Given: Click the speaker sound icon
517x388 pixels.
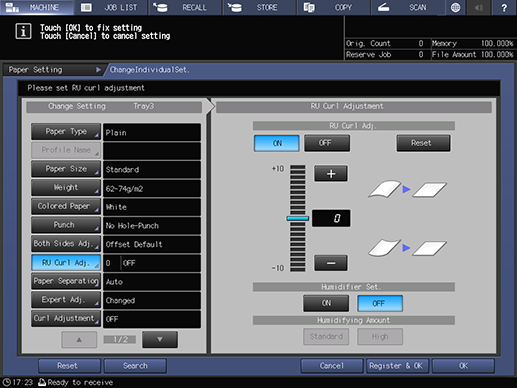Looking at the screenshot, I should click(479, 7).
